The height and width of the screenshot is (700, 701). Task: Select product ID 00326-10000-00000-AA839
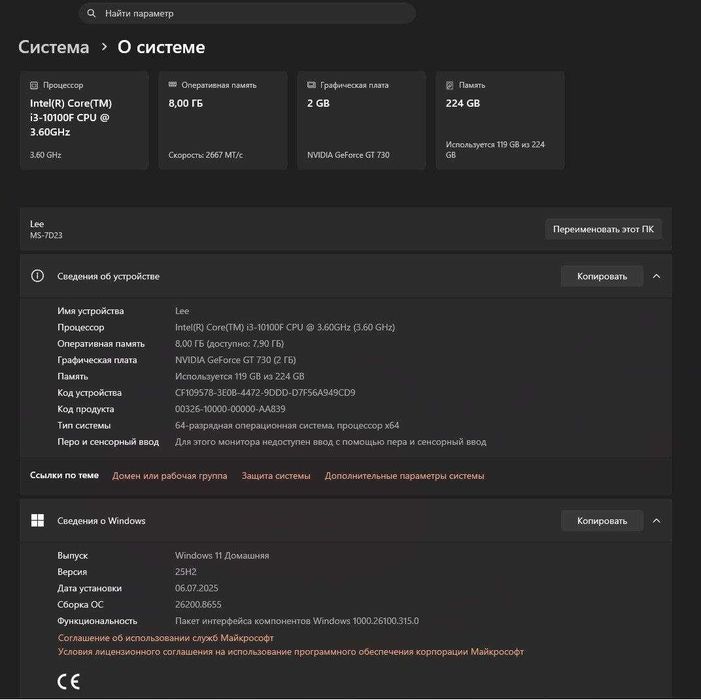230,409
